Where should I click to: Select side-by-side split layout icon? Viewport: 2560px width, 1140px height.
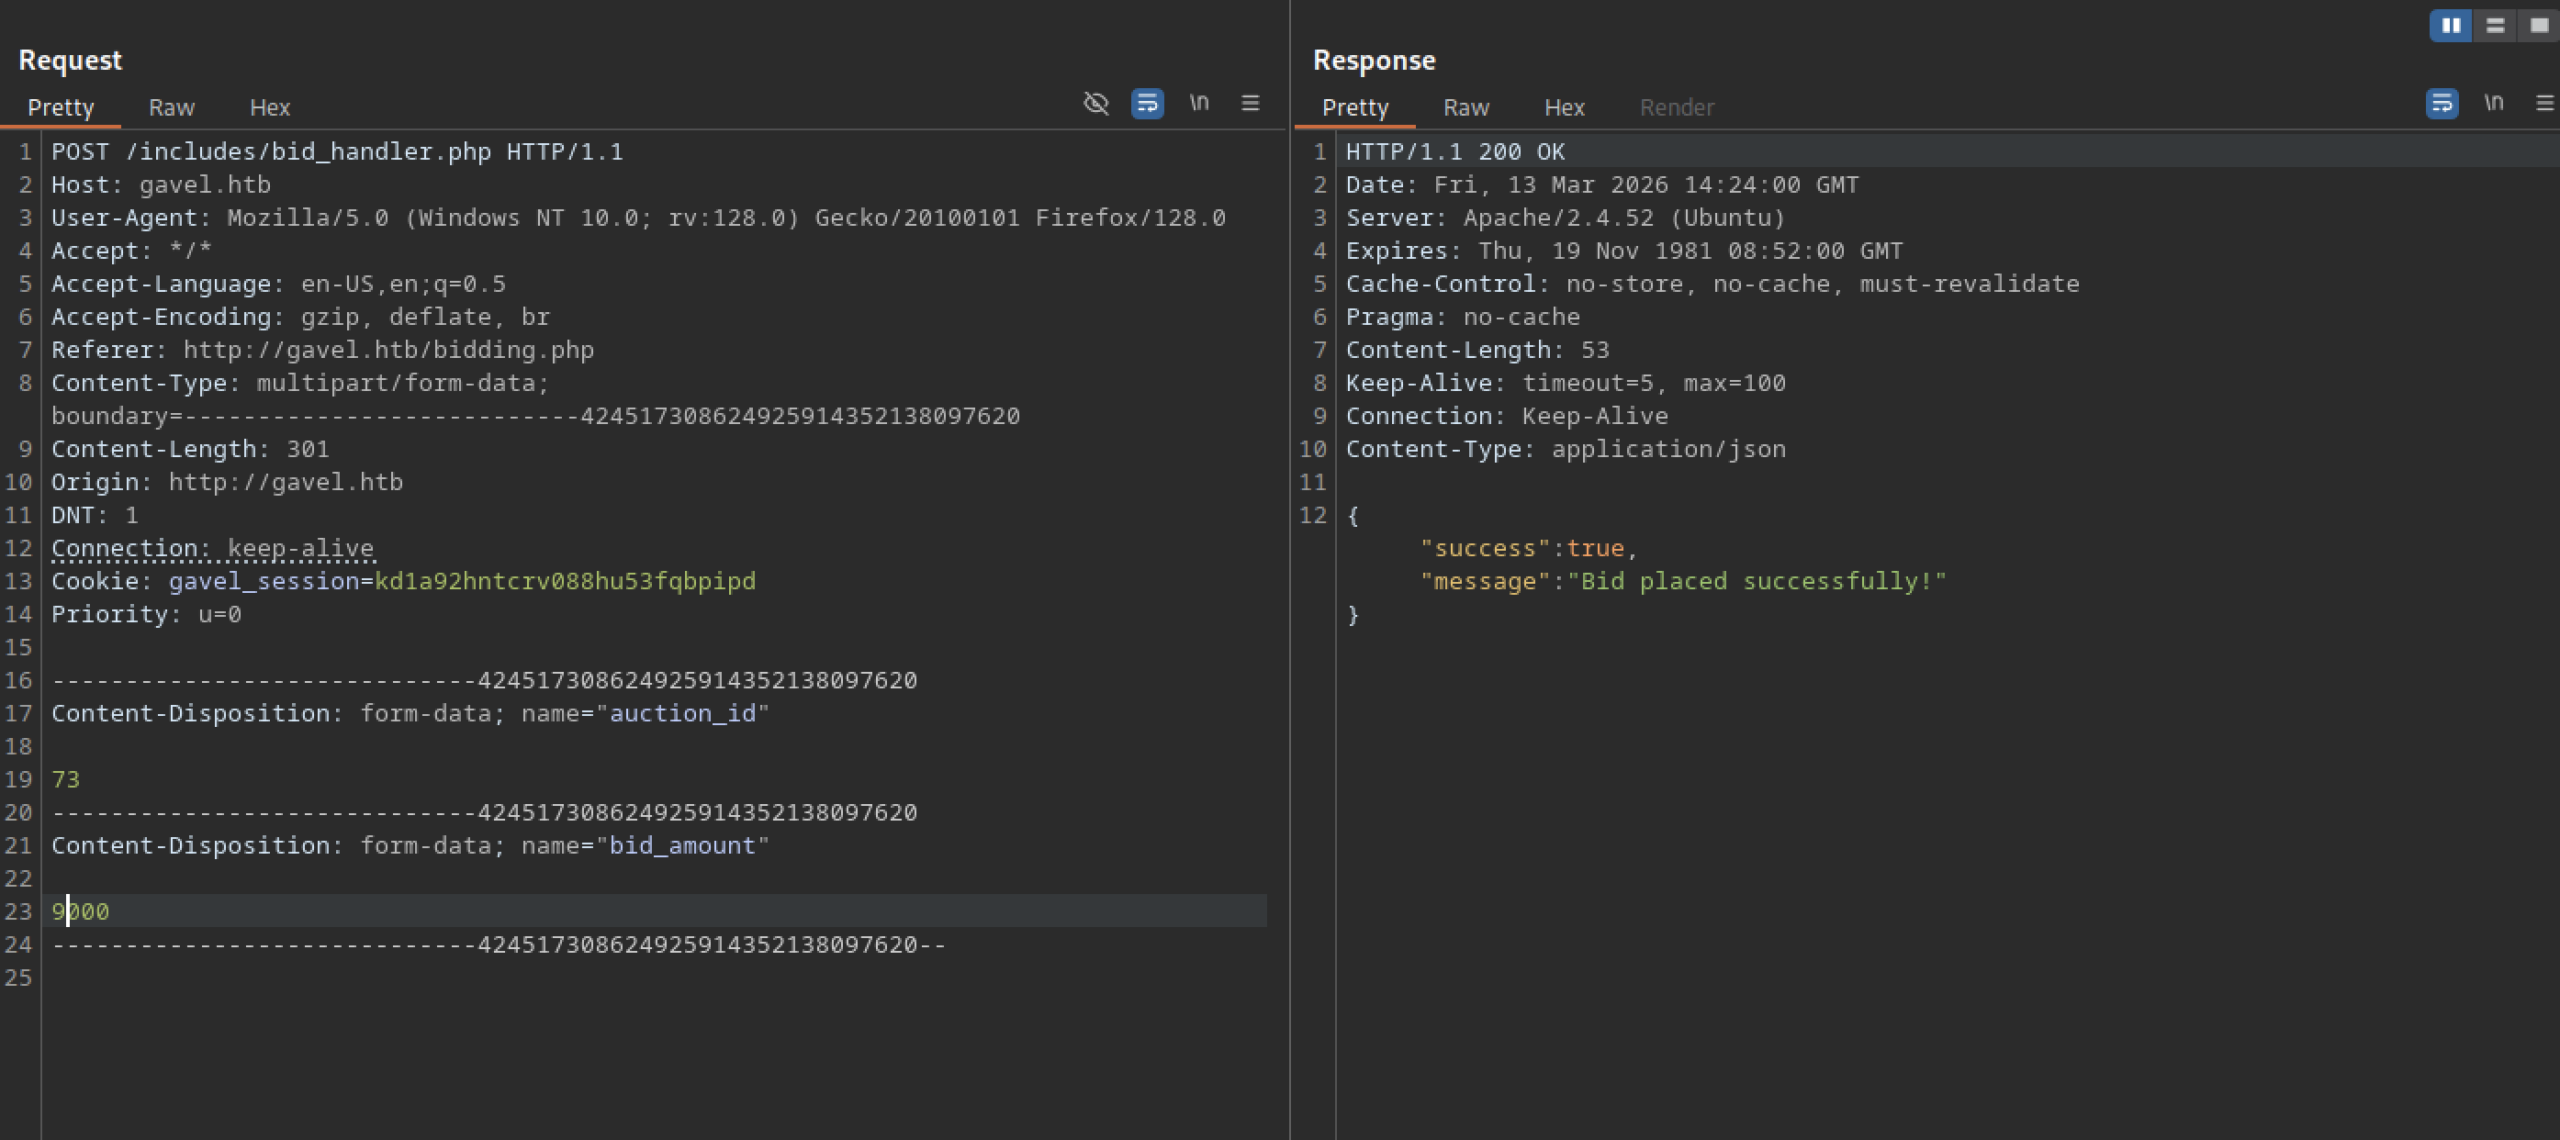pos(2451,26)
